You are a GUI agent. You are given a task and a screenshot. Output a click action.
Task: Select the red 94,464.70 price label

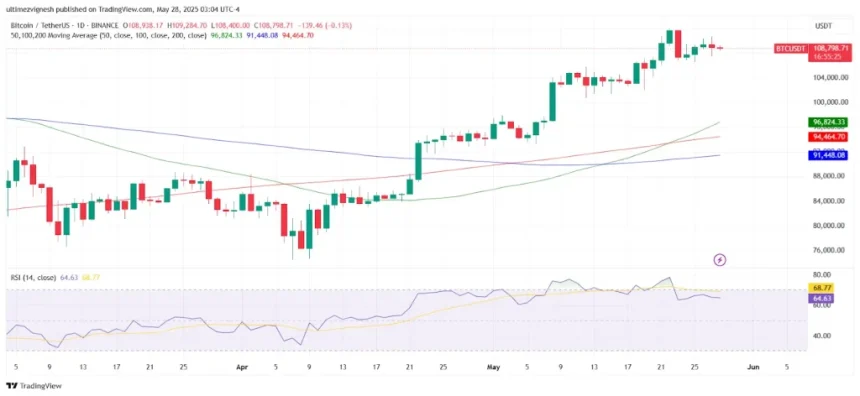828,137
